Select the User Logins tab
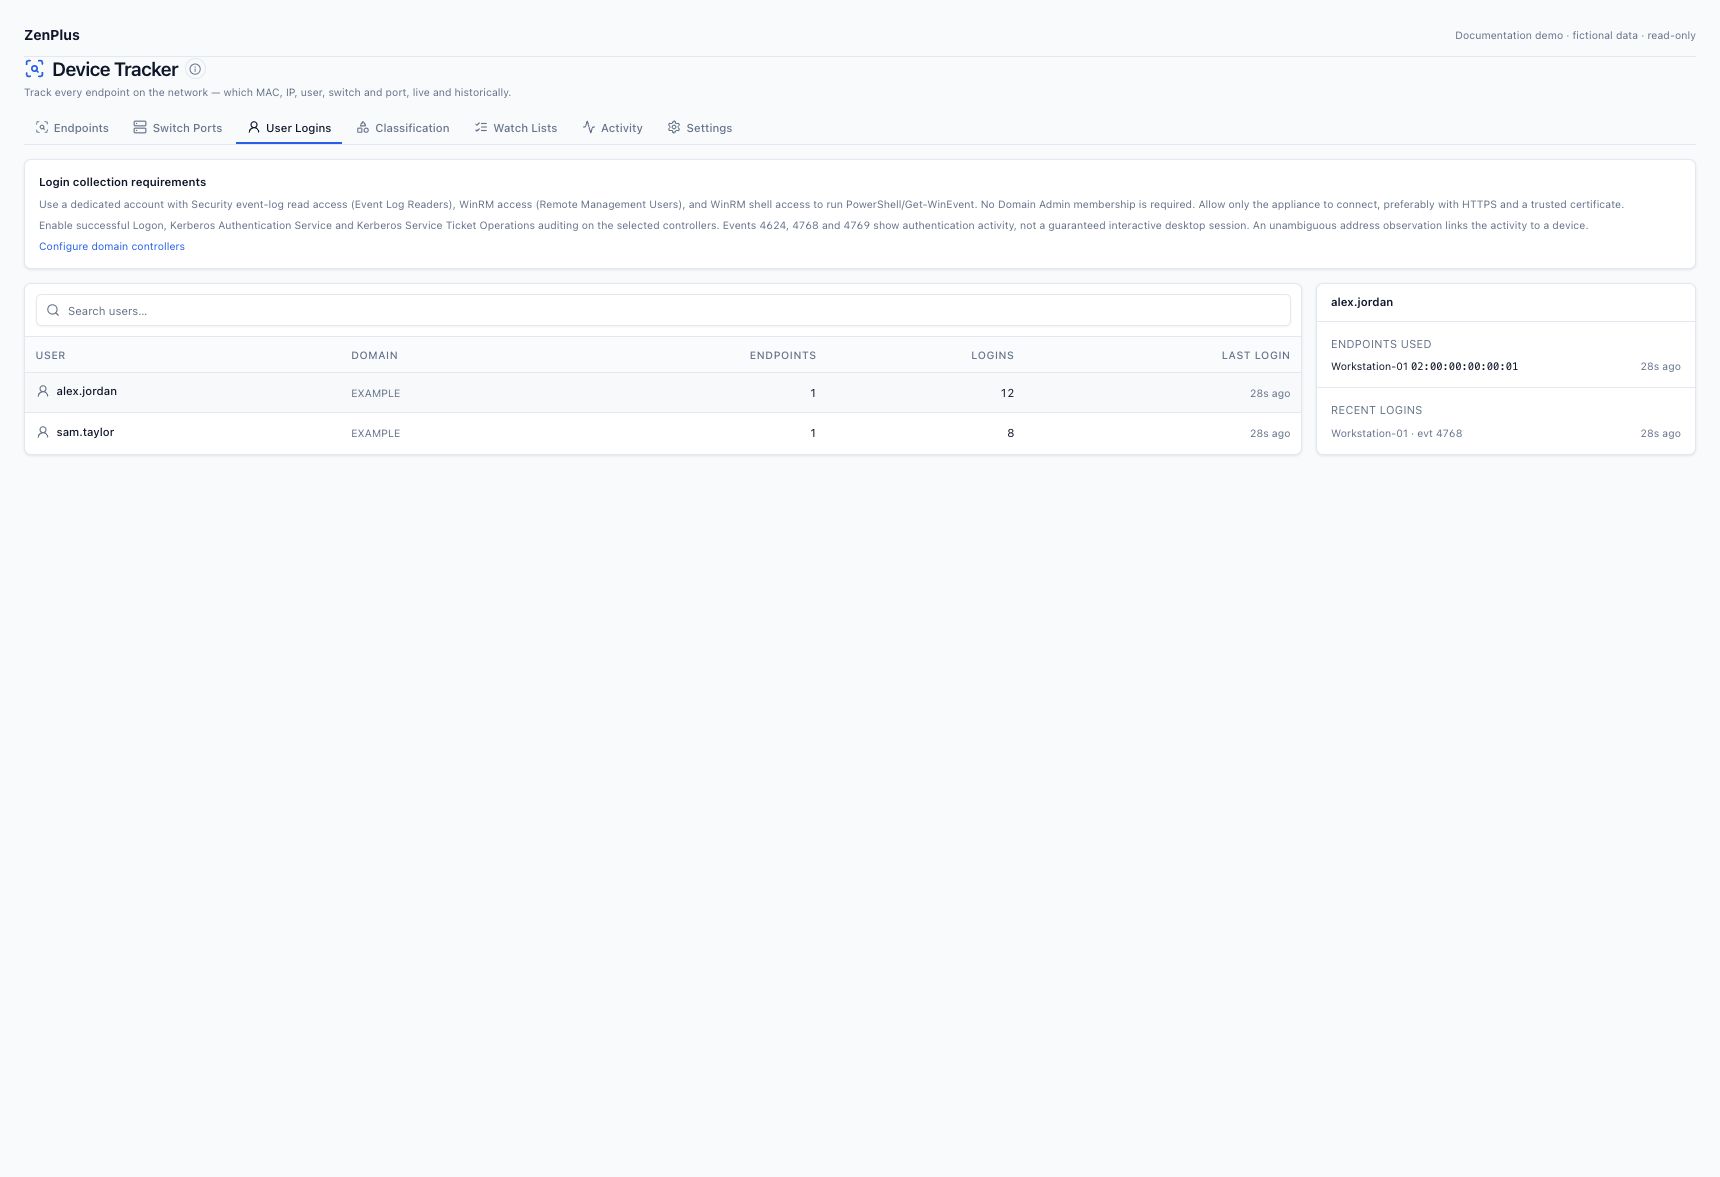 click(x=289, y=128)
